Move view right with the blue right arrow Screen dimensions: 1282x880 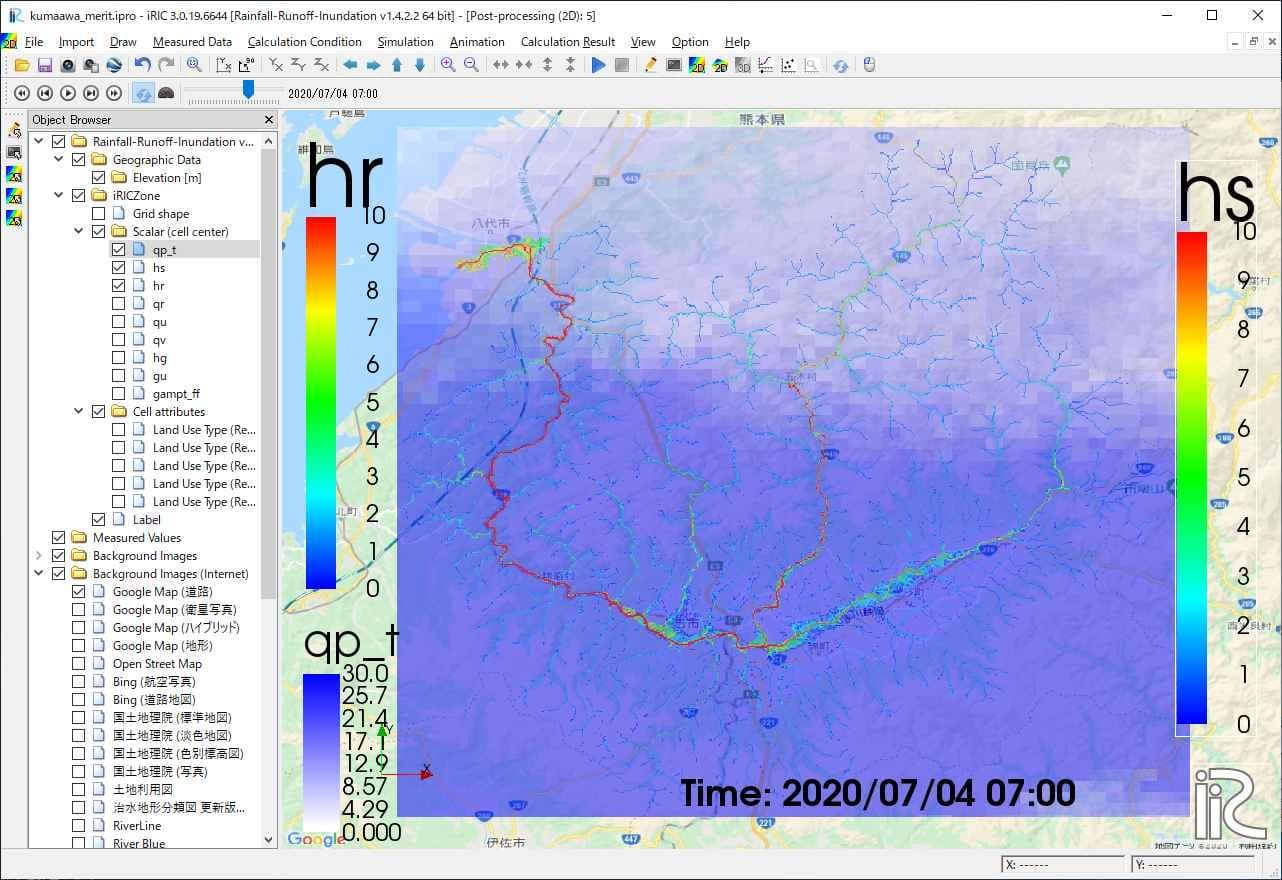373,65
